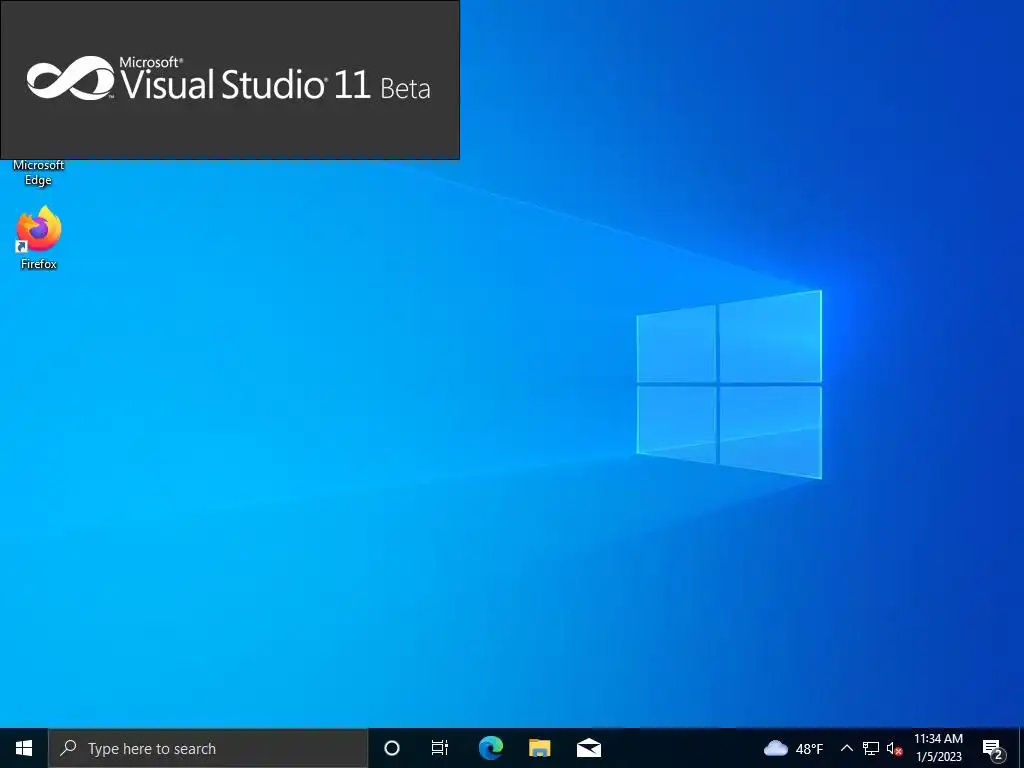Launch Microsoft Edge from the taskbar
Image resolution: width=1024 pixels, height=768 pixels.
490,748
